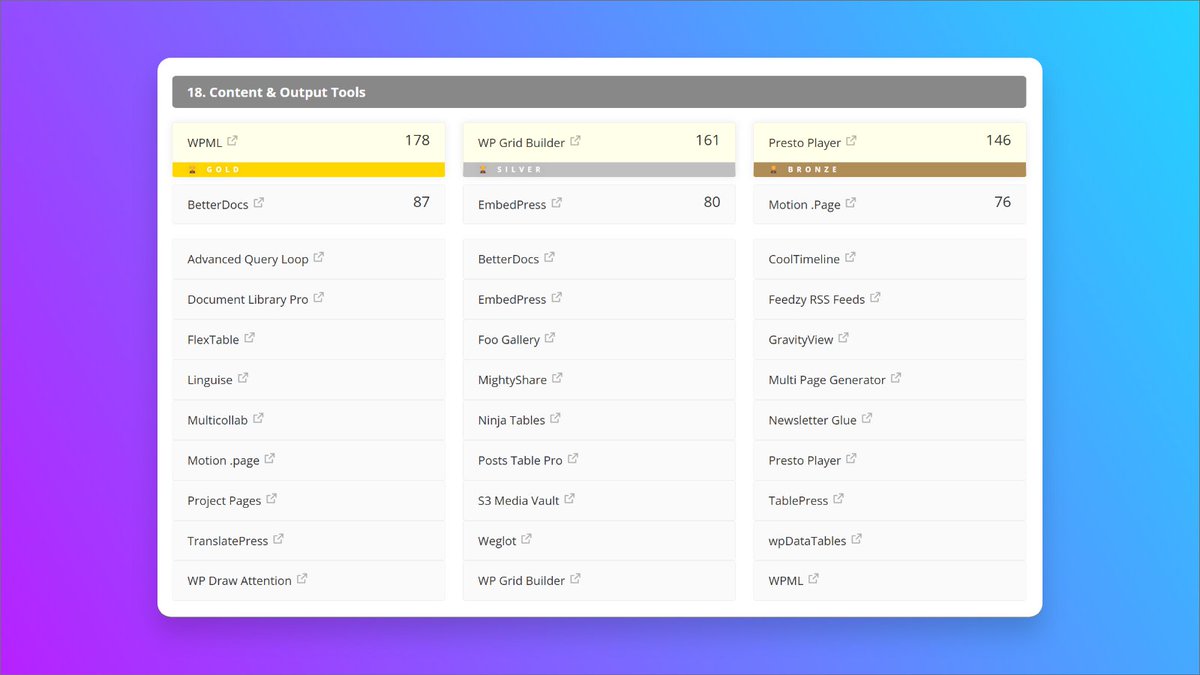Viewport: 1200px width, 675px height.
Task: Click external link icon of gold-ranked WPML
Action: [x=233, y=141]
